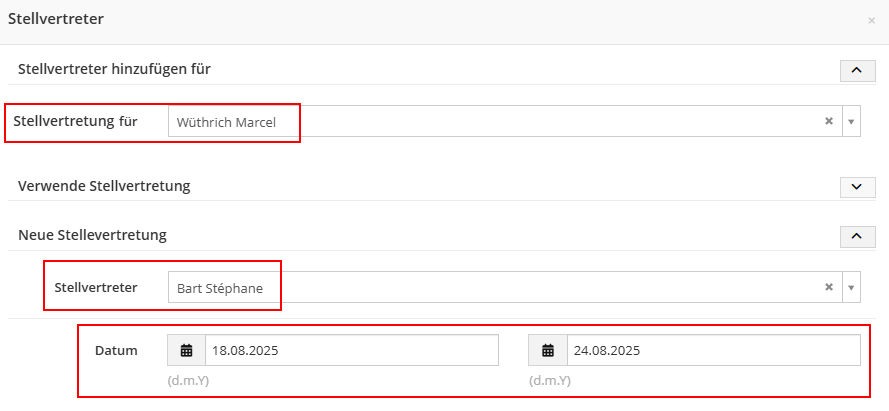889x411 pixels.
Task: Open calendar picker for end date 24.08.2025
Action: coord(548,350)
